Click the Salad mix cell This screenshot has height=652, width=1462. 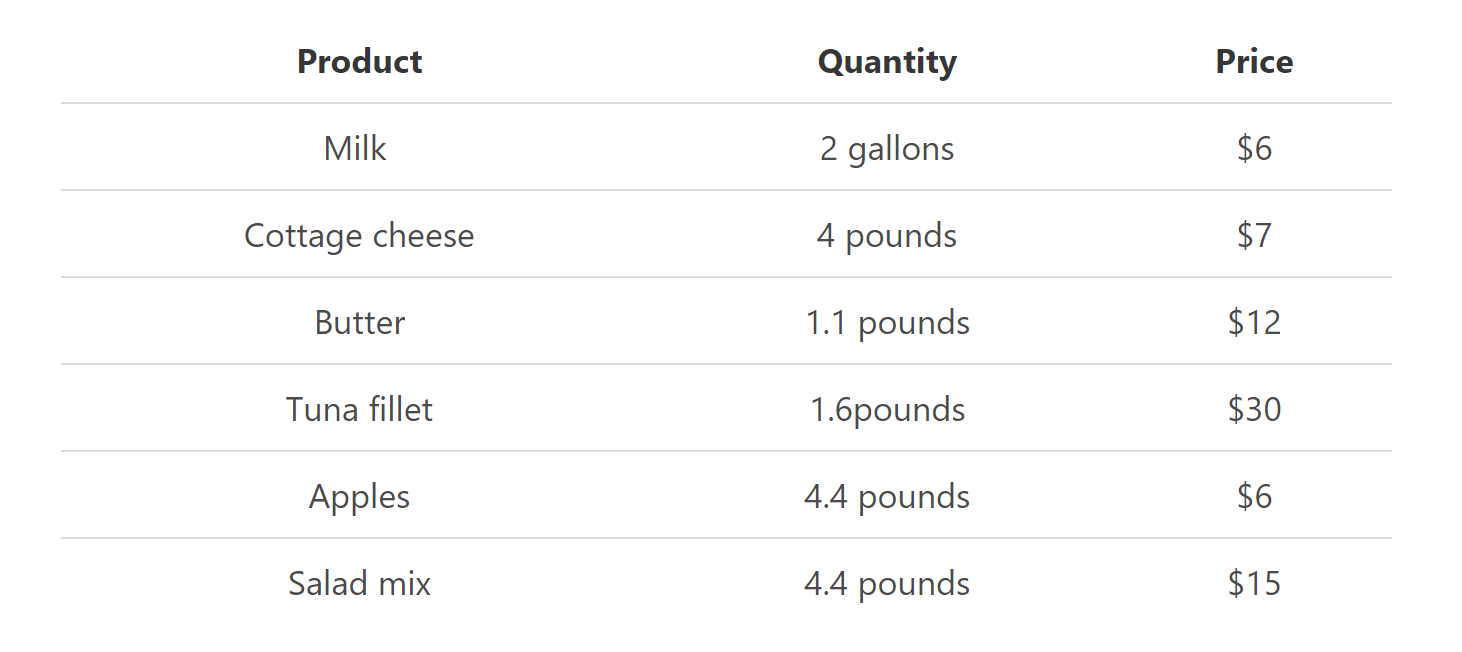(x=359, y=584)
